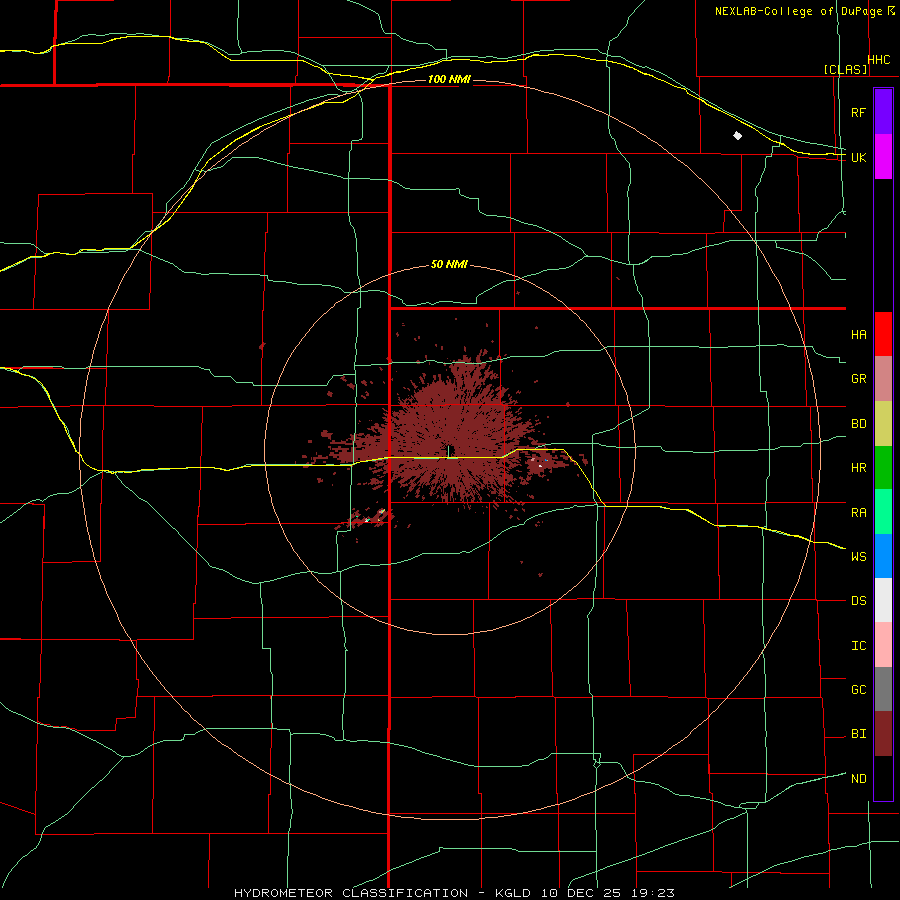Image resolution: width=900 pixels, height=900 pixels.
Task: Click the 'BI' legend label
Action: (859, 734)
